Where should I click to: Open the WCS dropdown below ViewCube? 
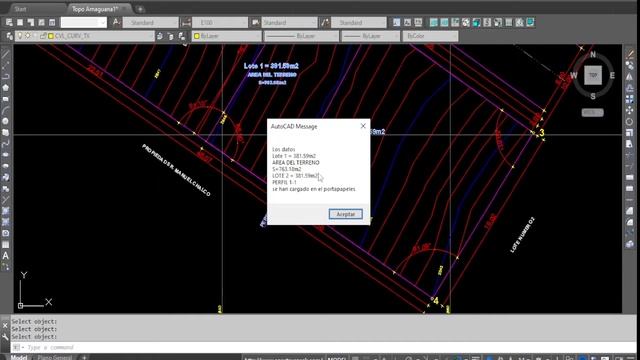tap(592, 112)
